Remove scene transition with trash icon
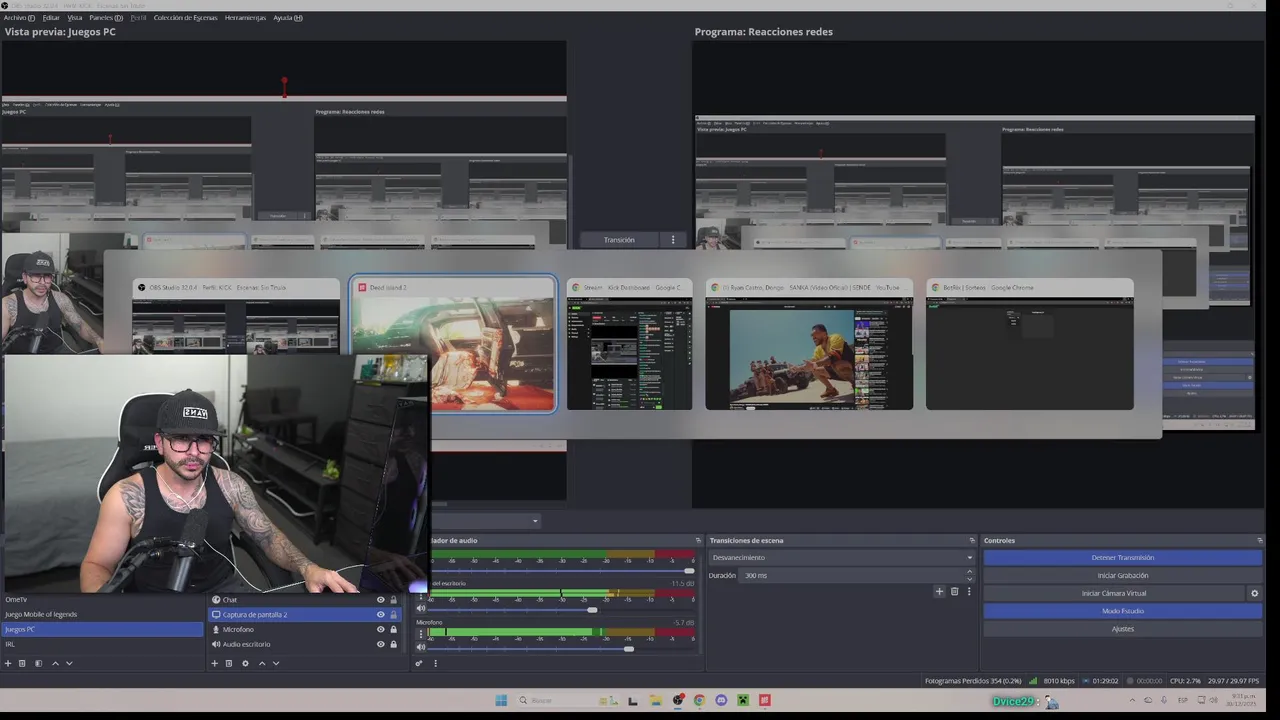The height and width of the screenshot is (720, 1280). pyautogui.click(x=954, y=591)
